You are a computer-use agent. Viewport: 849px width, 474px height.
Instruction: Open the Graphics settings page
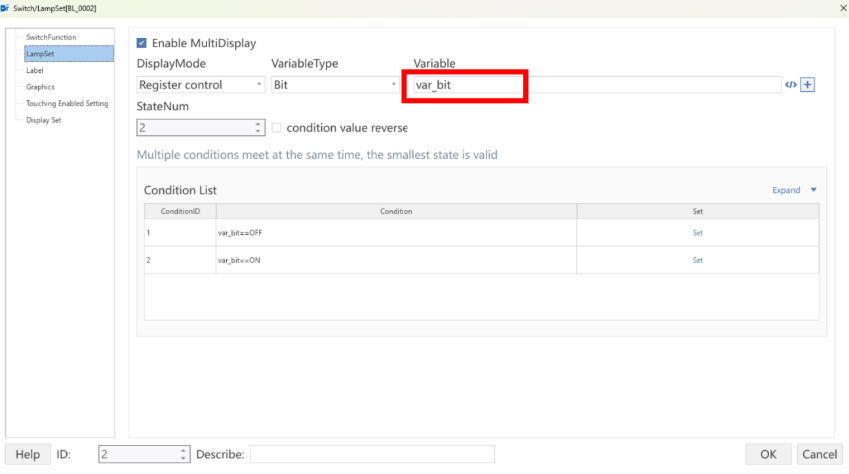[x=40, y=87]
